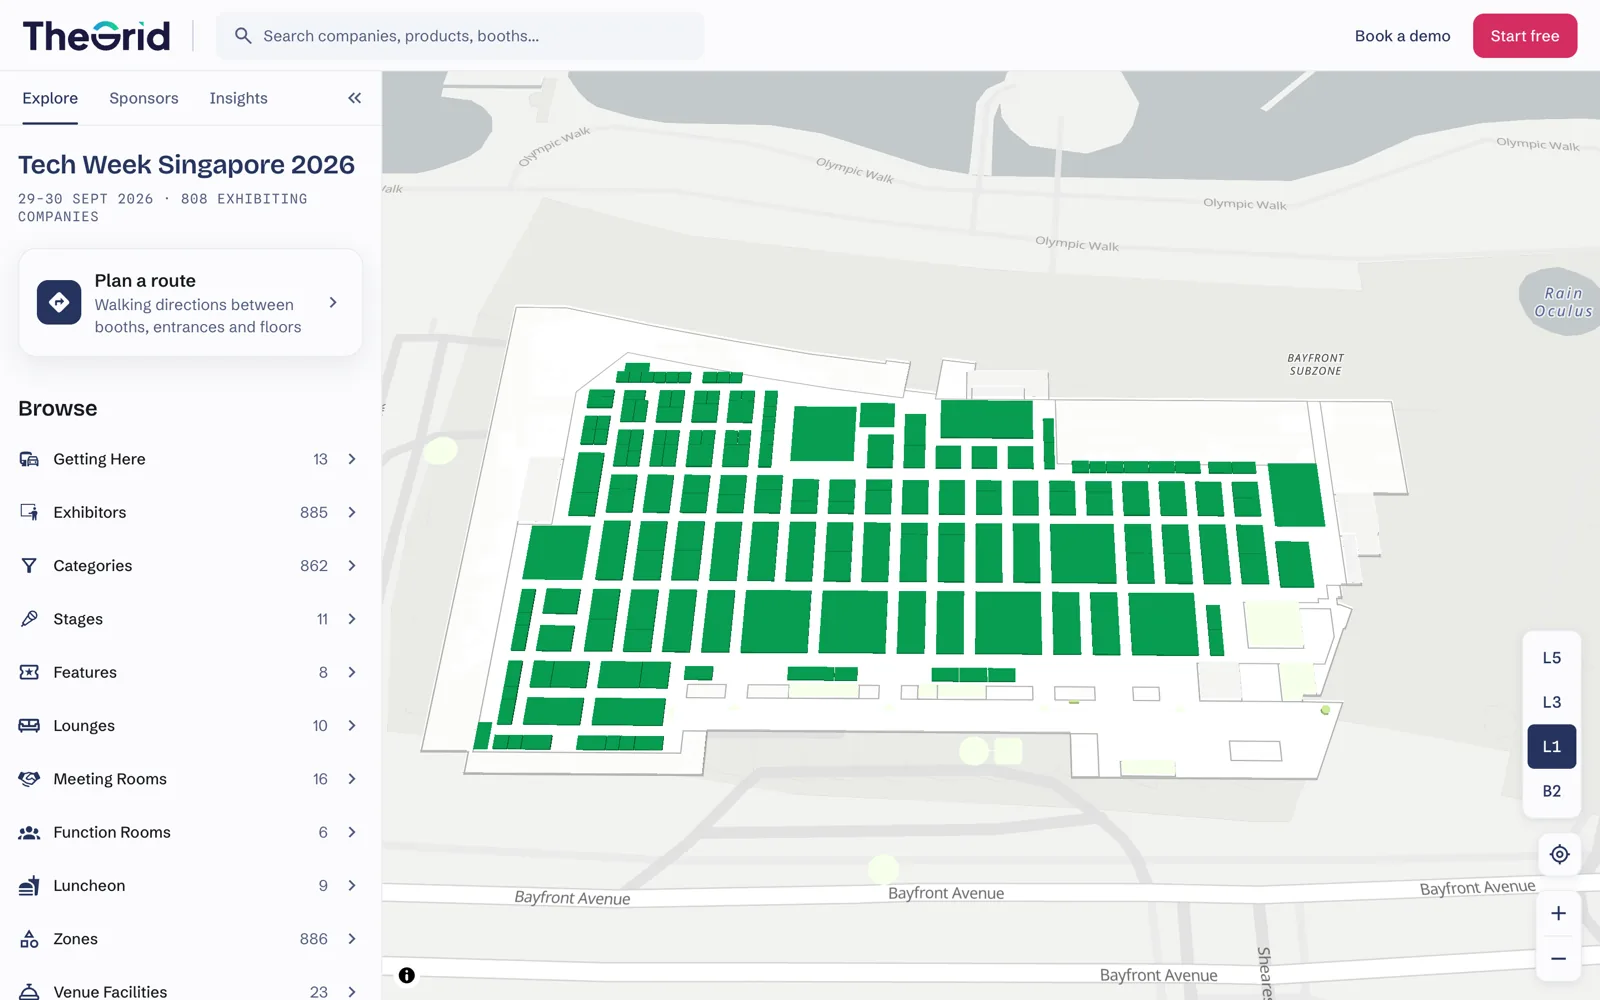
Task: Click the Zones shapes icon
Action: coord(29,939)
